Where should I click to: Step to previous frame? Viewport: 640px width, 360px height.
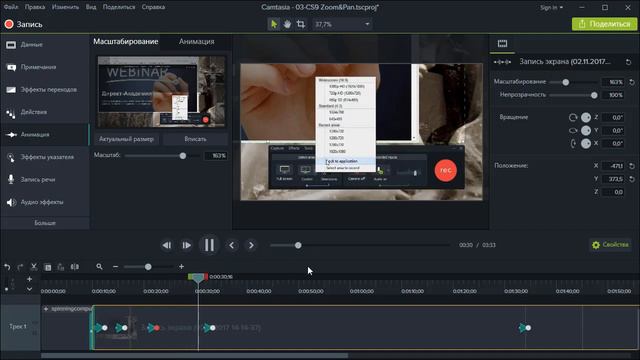(167, 245)
